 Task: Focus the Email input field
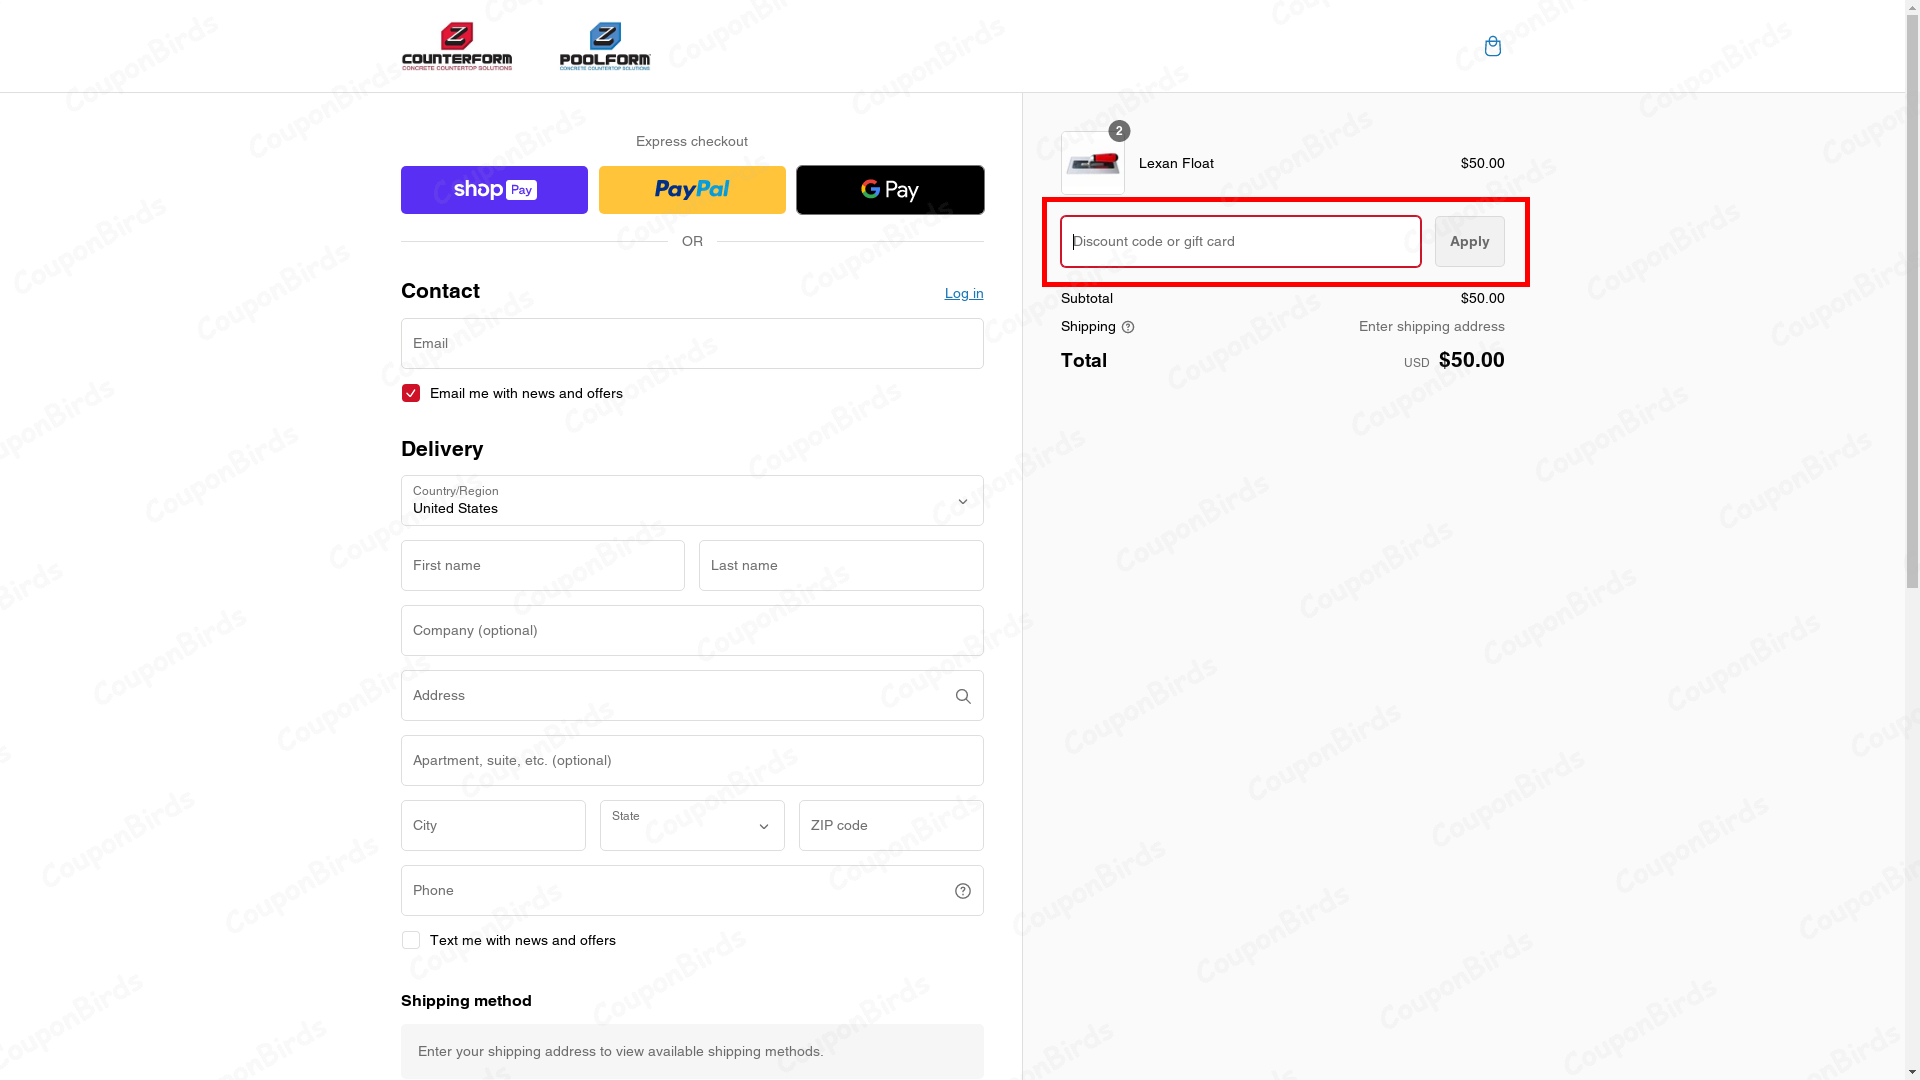coord(692,343)
